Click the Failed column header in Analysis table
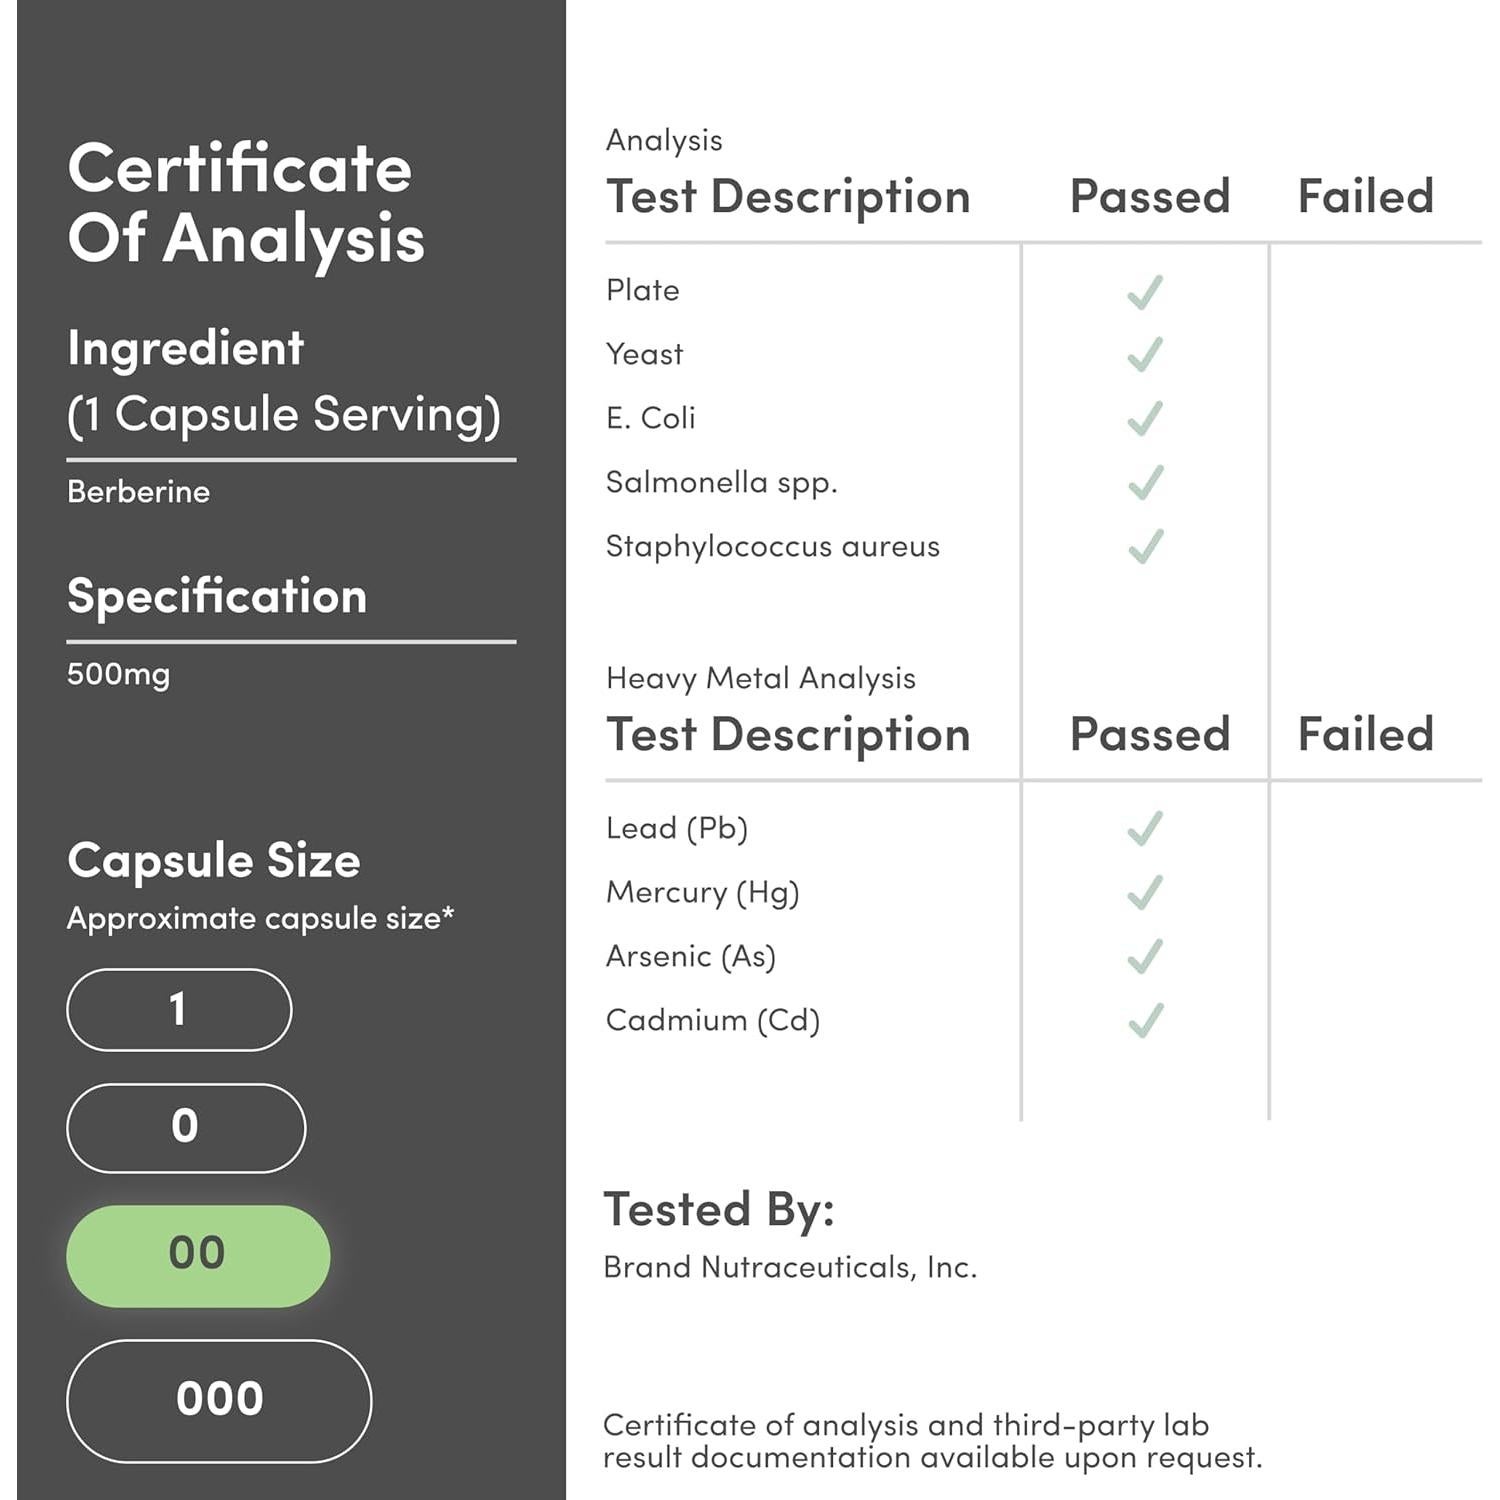The width and height of the screenshot is (1500, 1500). coord(1365,196)
